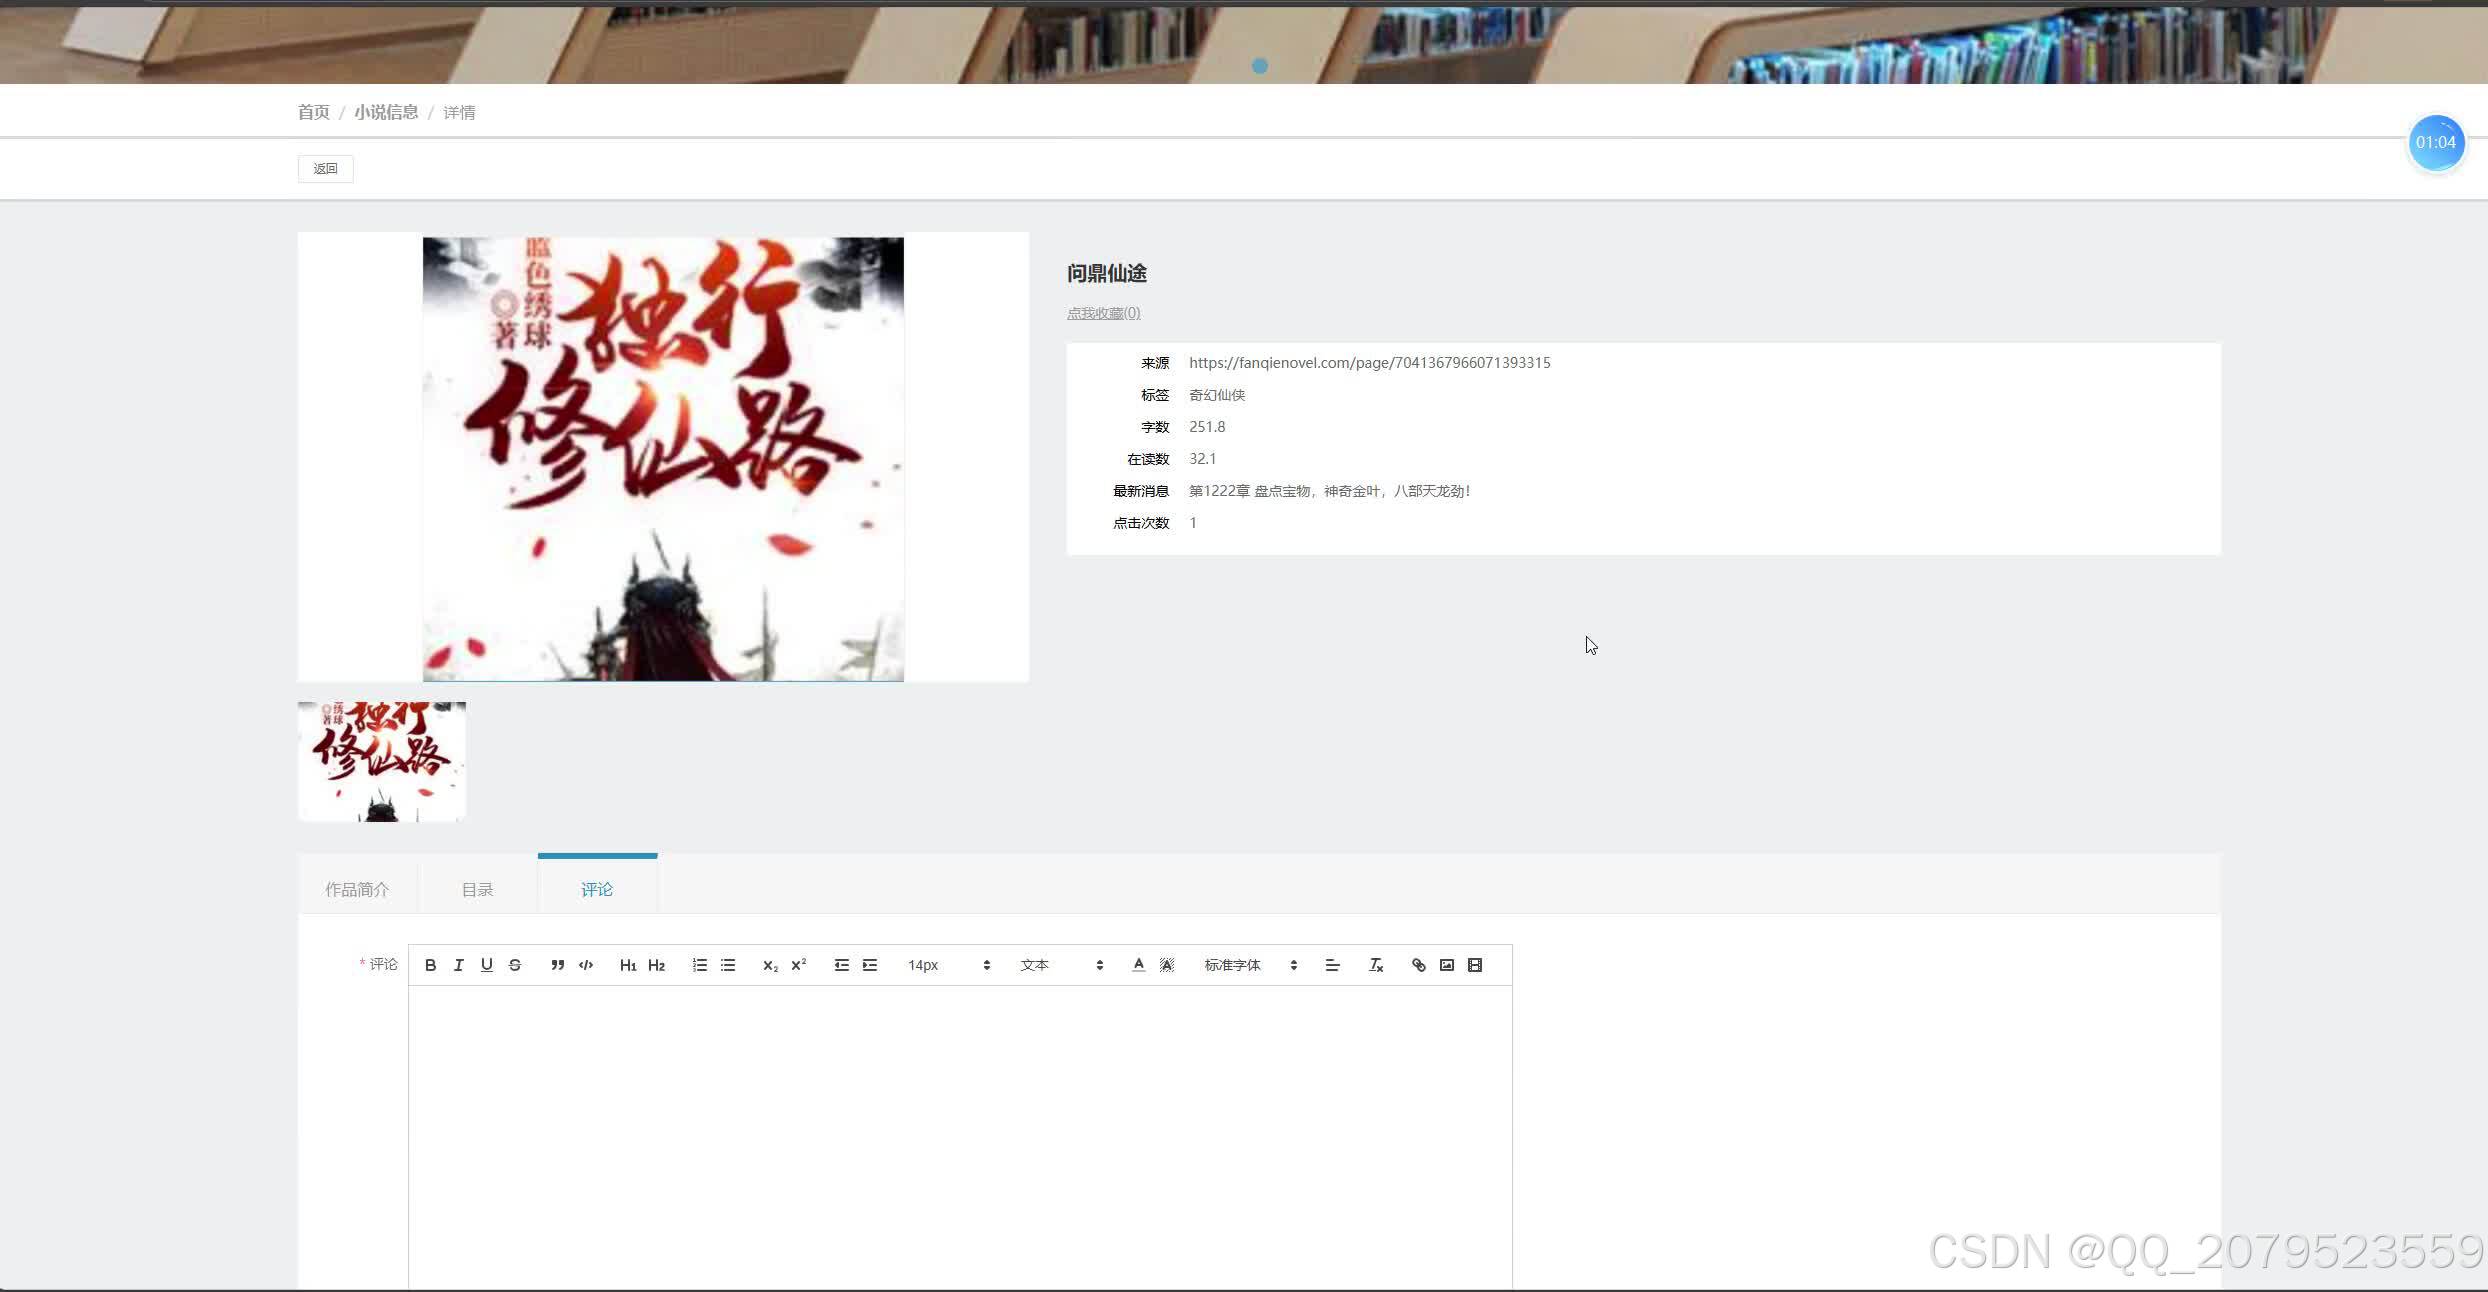Insert an image in comment
2488x1292 pixels.
pos(1447,965)
